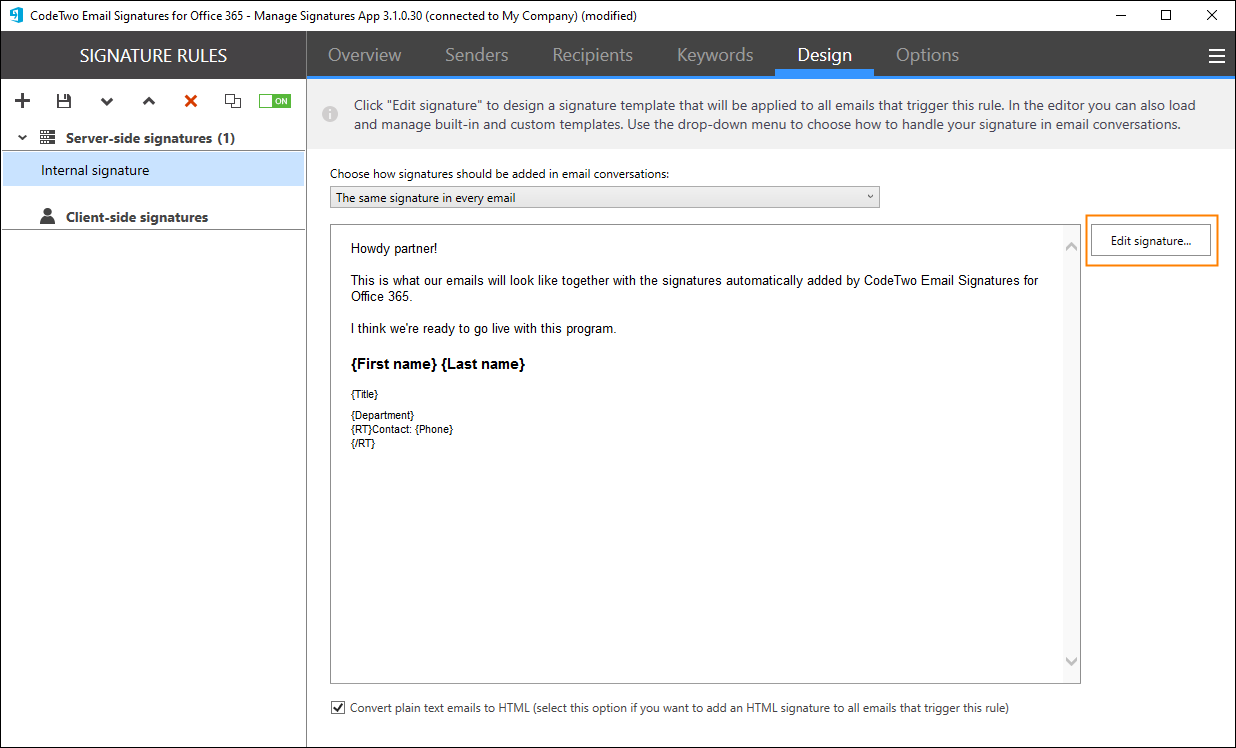
Task: Move the selected rule down
Action: [x=107, y=101]
